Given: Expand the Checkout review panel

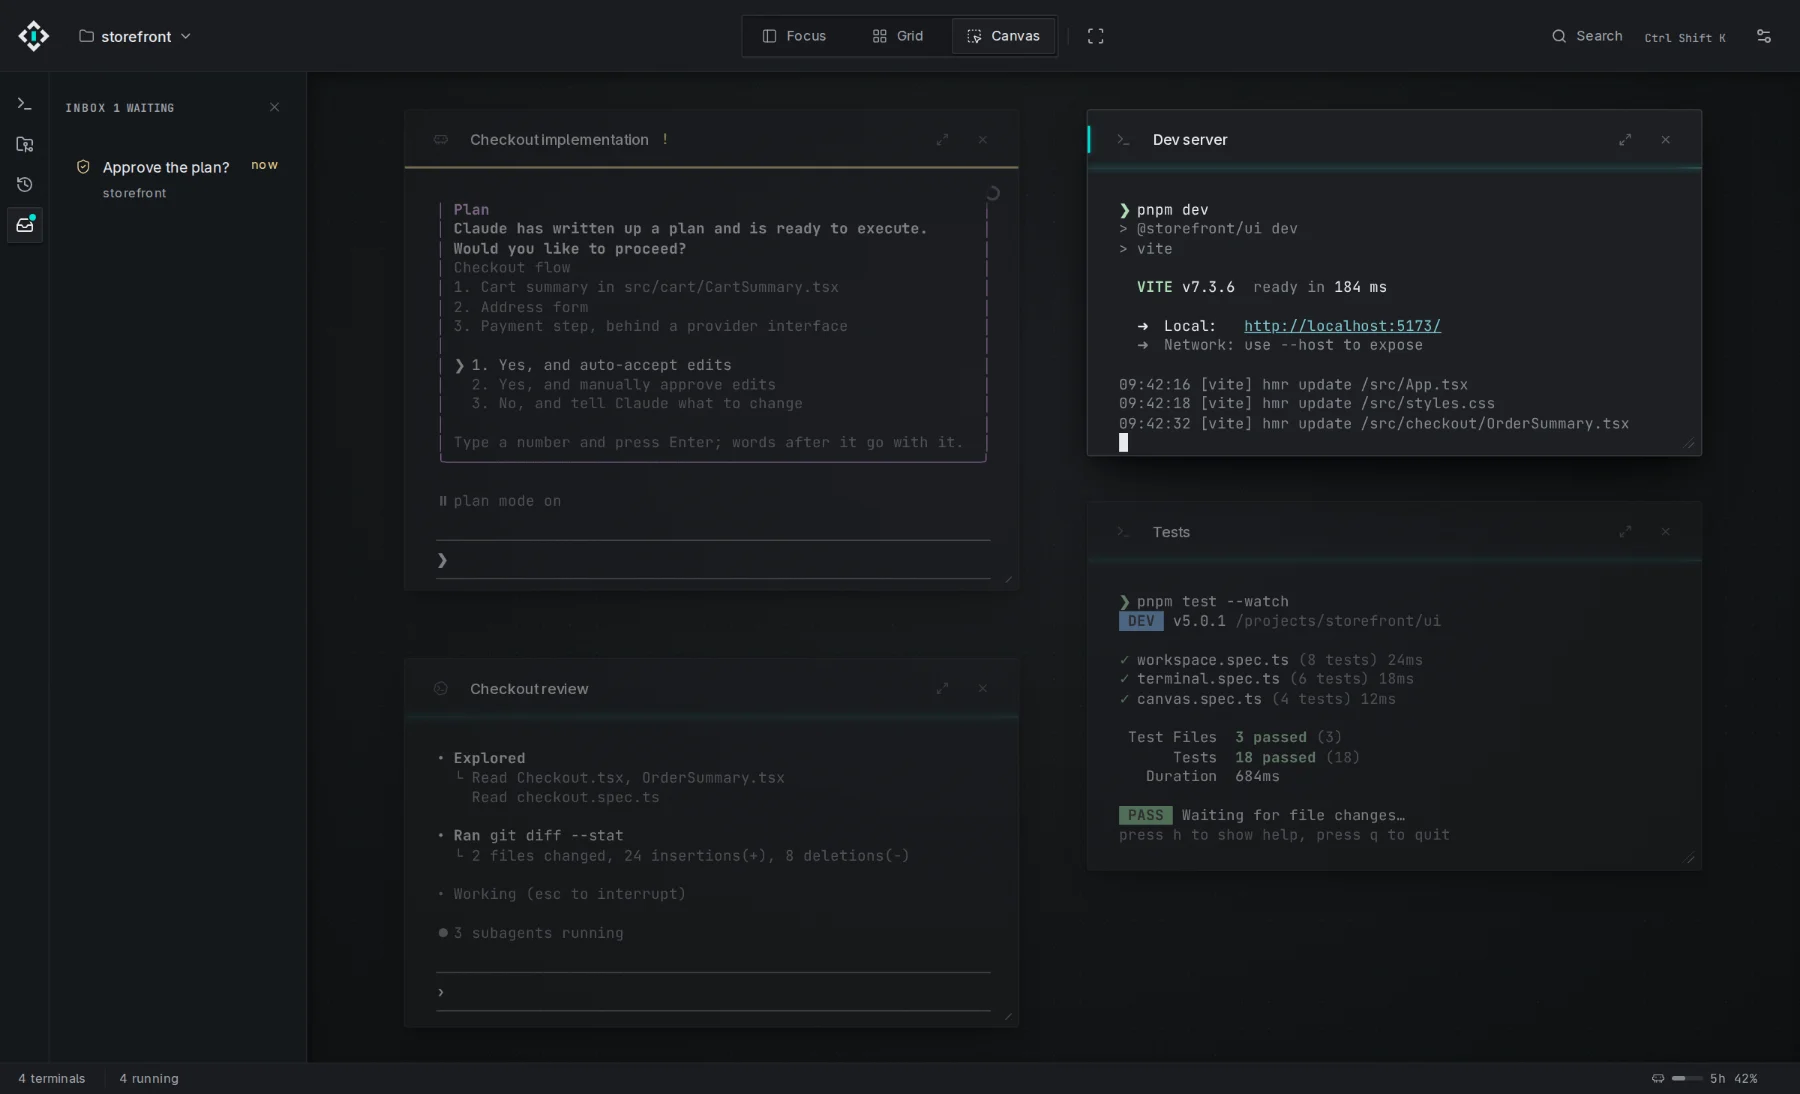Looking at the screenshot, I should [942, 688].
